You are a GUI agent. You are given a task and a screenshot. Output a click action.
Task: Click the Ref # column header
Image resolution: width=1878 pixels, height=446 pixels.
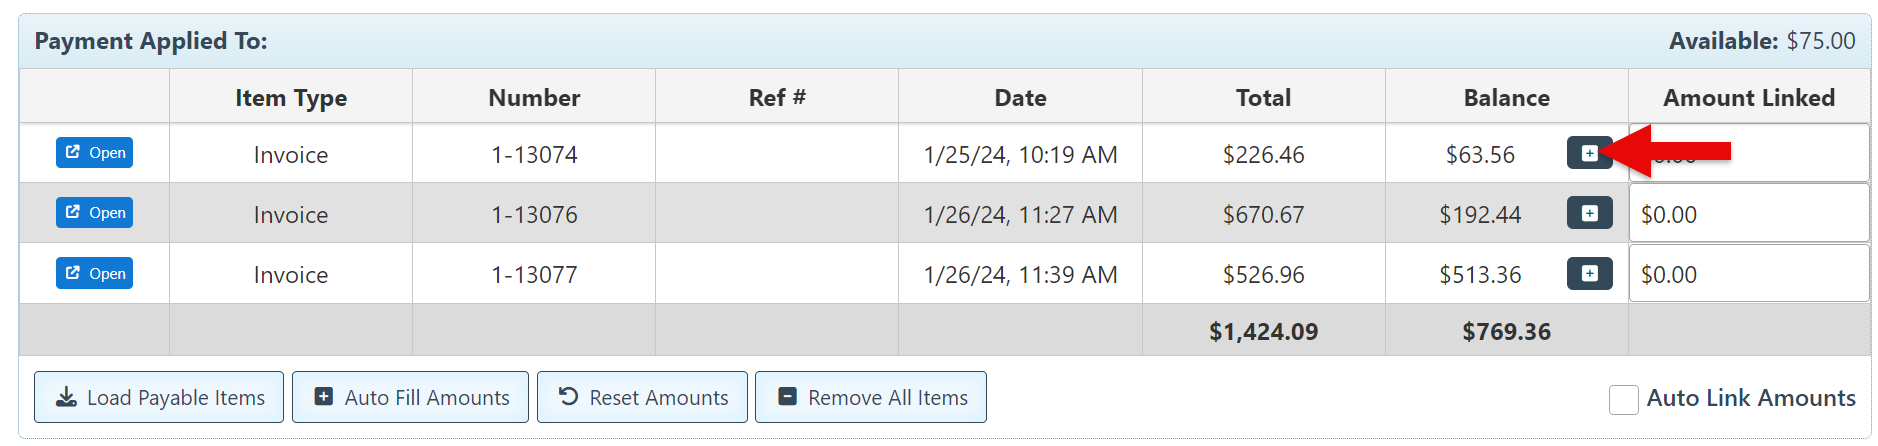pos(777,98)
